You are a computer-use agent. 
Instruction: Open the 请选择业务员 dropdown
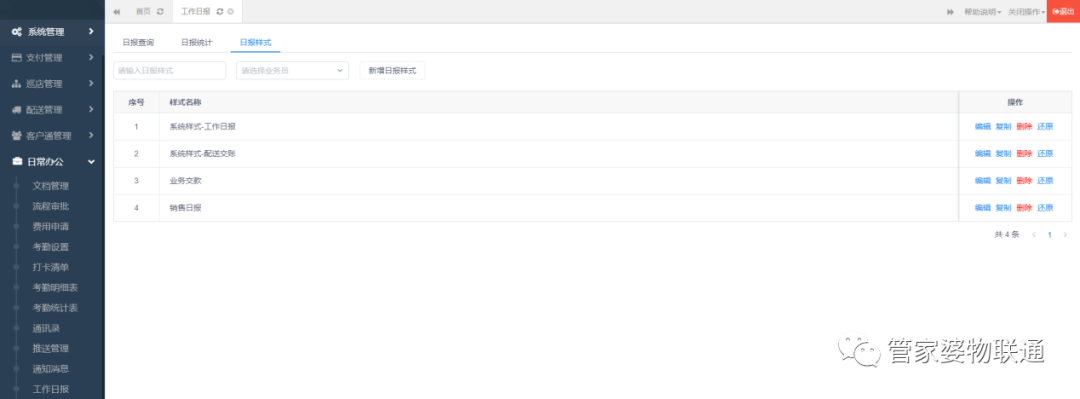(293, 70)
